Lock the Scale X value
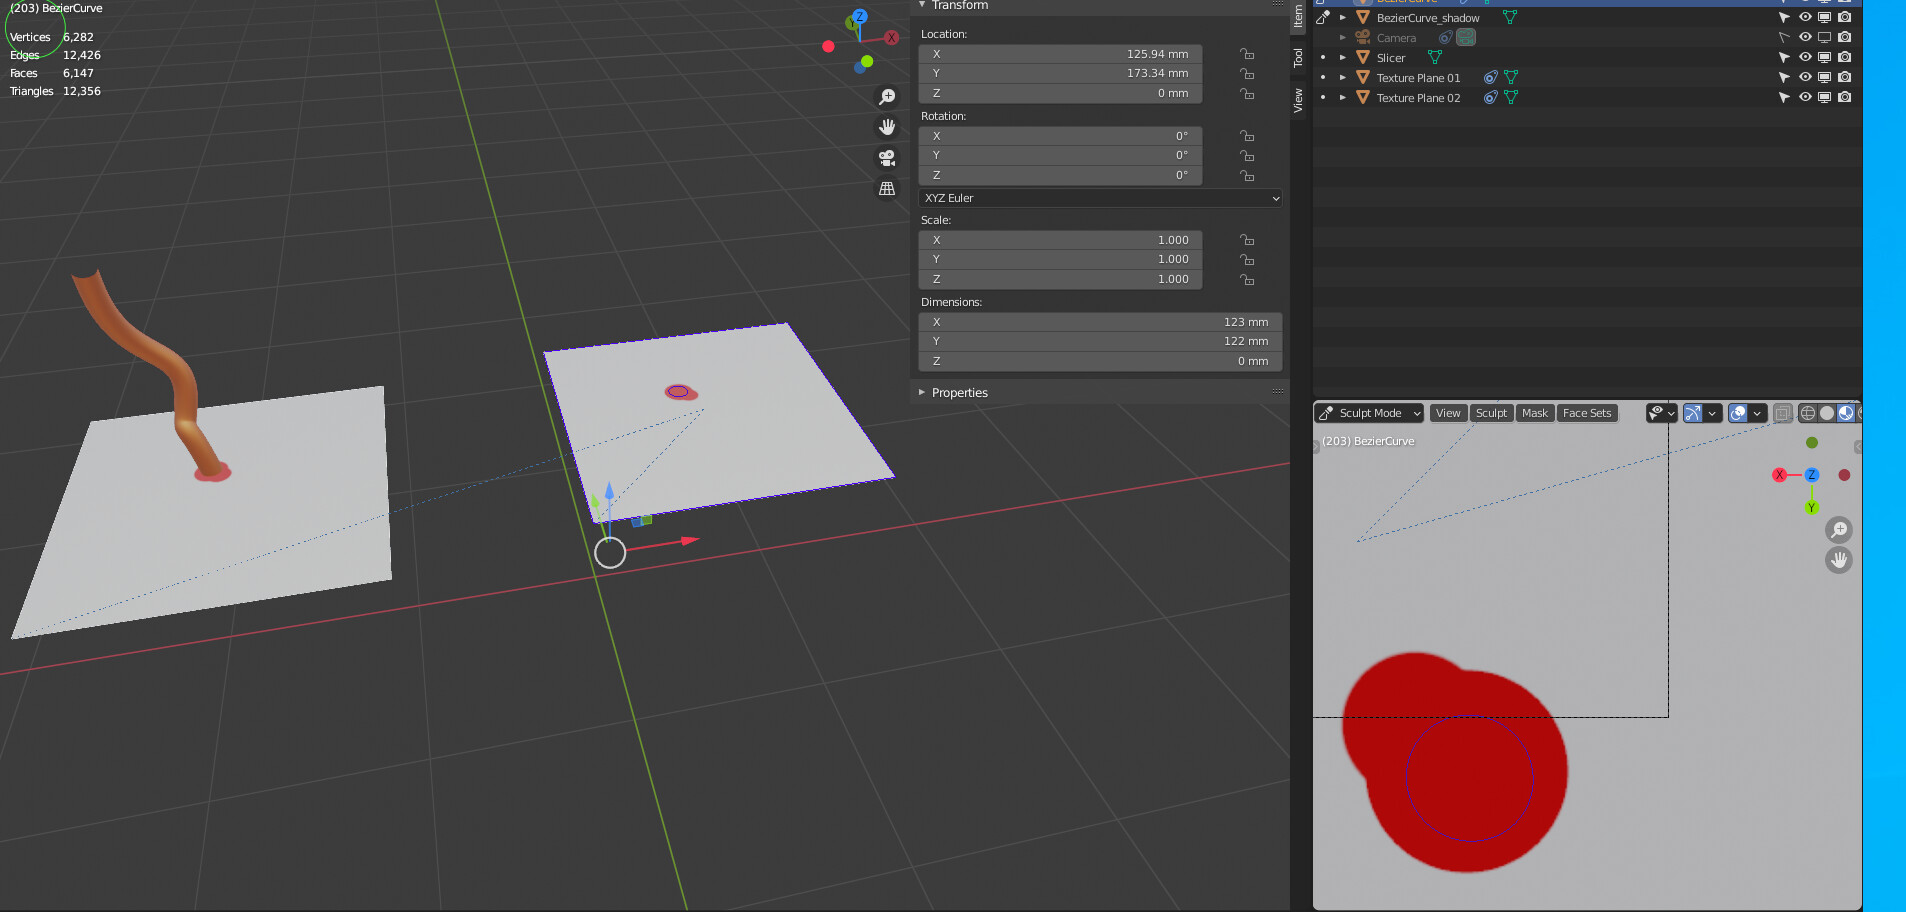The width and height of the screenshot is (1906, 912). pos(1247,240)
